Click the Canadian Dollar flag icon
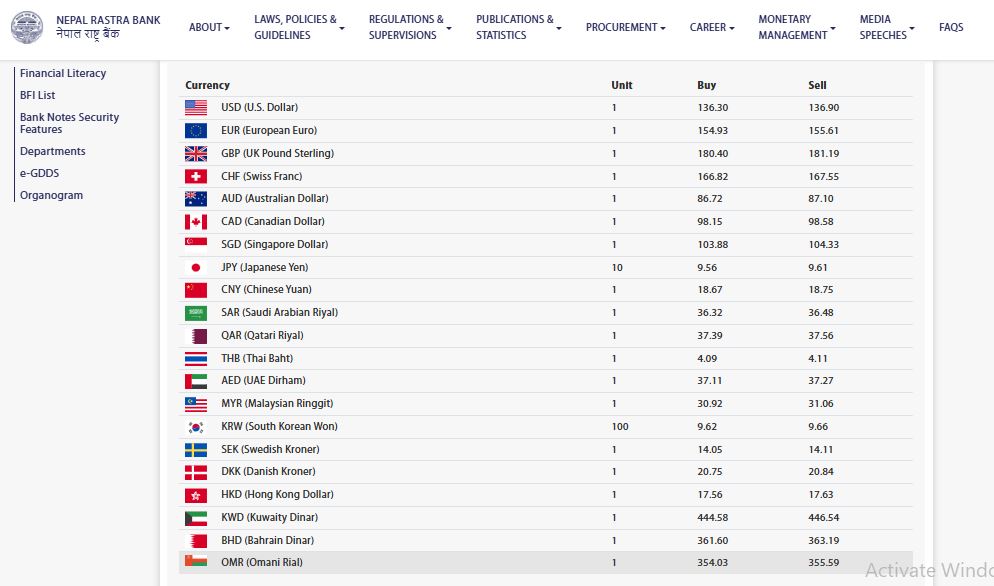This screenshot has width=994, height=586. (x=196, y=222)
